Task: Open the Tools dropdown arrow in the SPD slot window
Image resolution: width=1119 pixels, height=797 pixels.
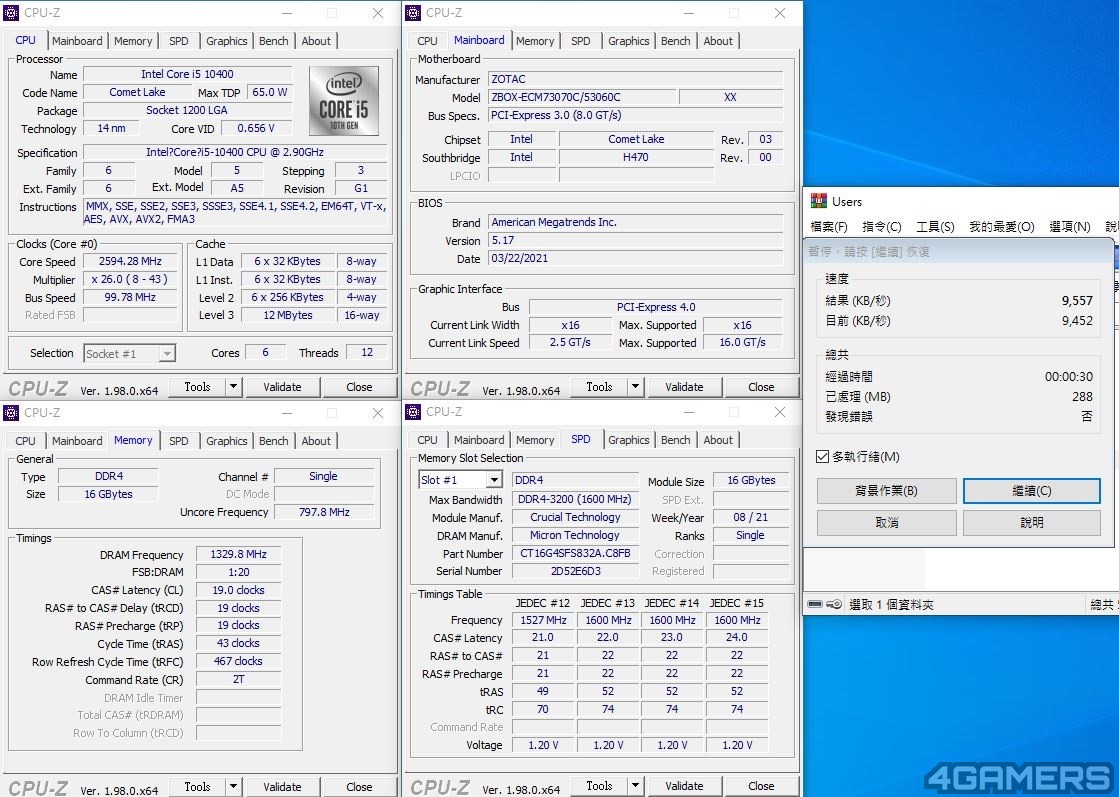Action: click(x=634, y=786)
